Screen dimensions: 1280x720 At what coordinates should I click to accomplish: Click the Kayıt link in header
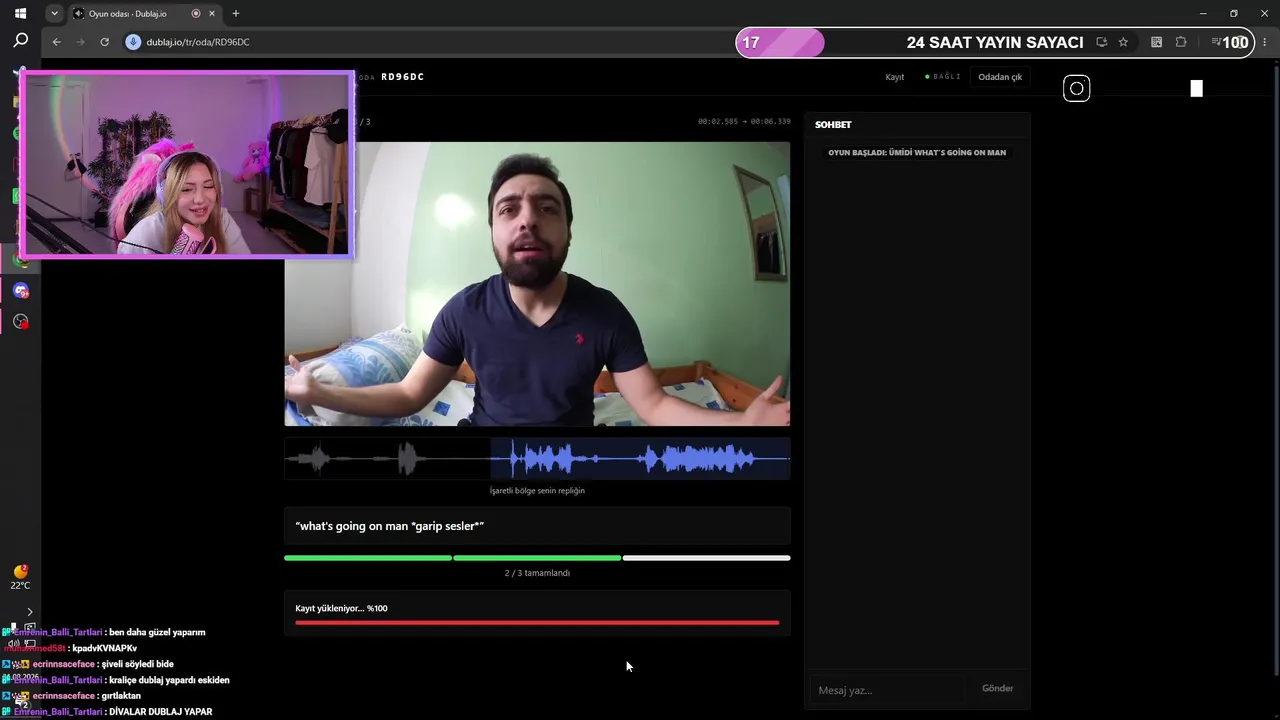point(894,77)
